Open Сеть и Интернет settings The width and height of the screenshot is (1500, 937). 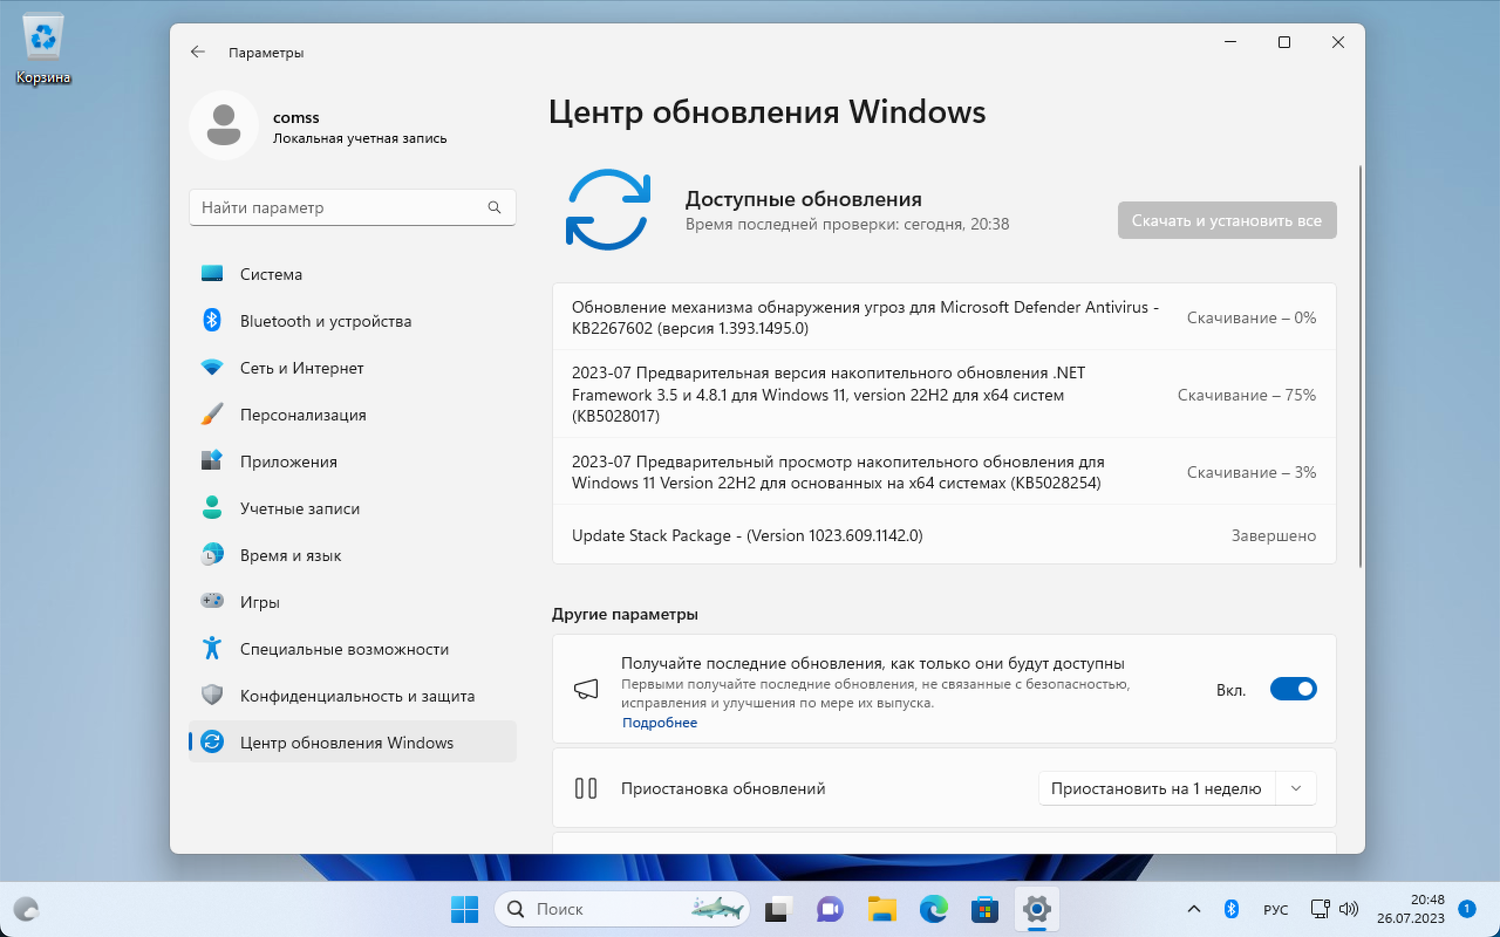pos(352,367)
